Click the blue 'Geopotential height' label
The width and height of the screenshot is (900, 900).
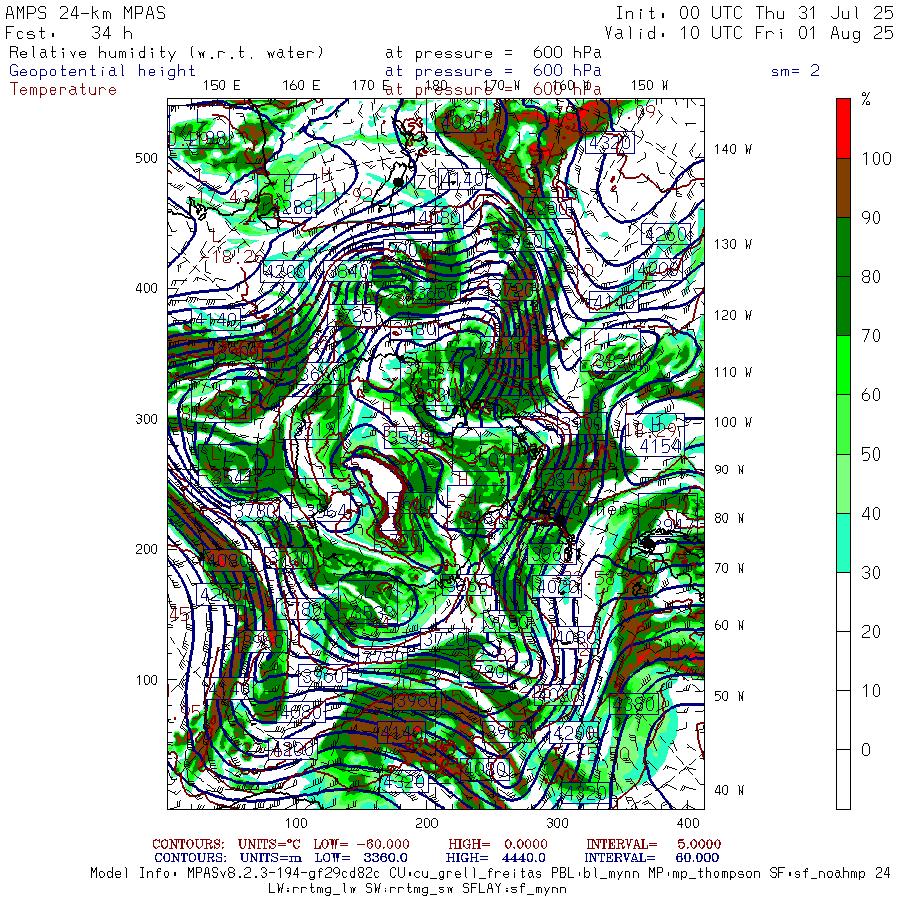tap(102, 71)
